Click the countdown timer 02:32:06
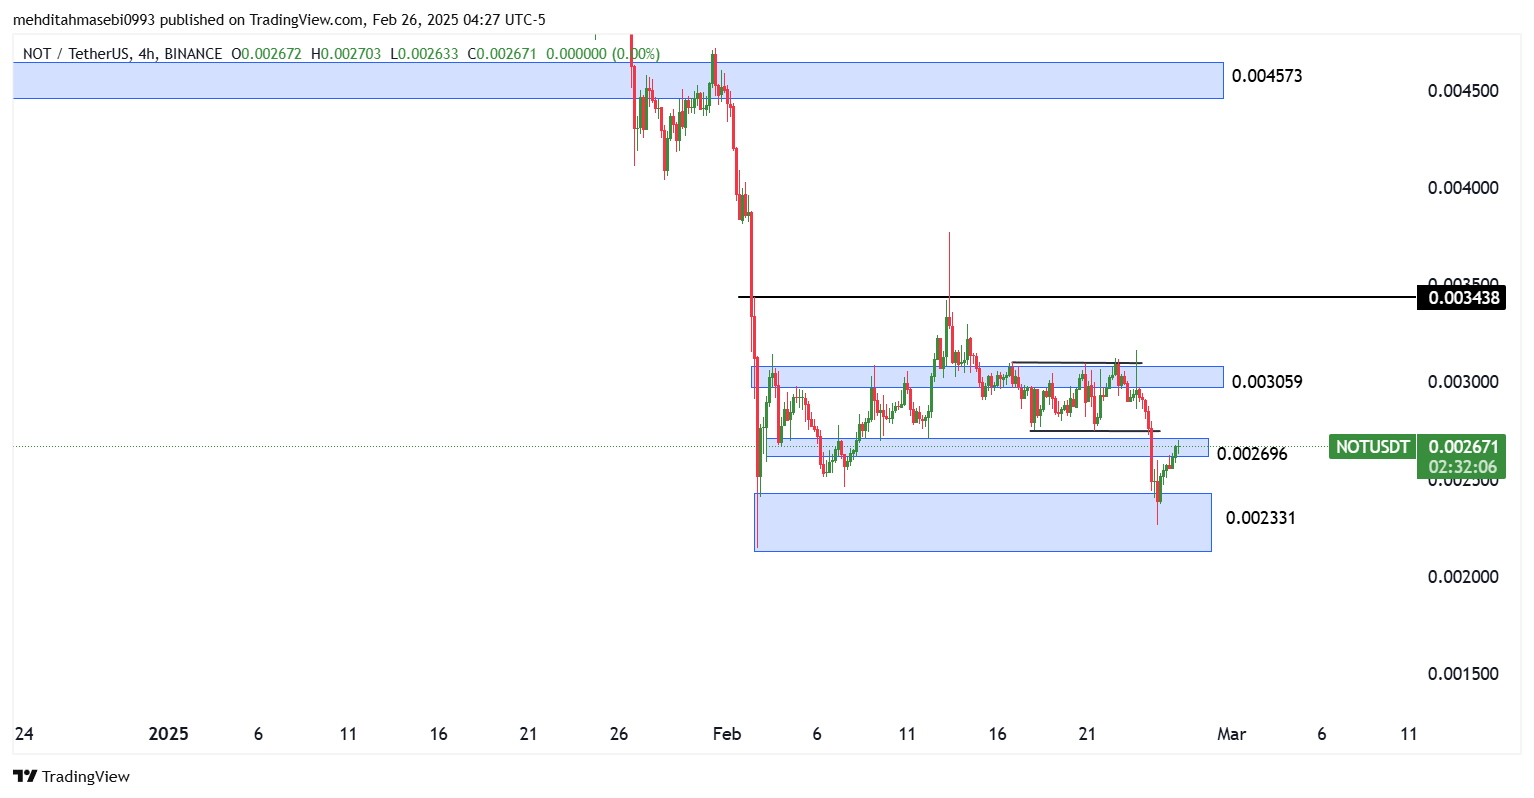The height and width of the screenshot is (798, 1534). coord(1462,467)
